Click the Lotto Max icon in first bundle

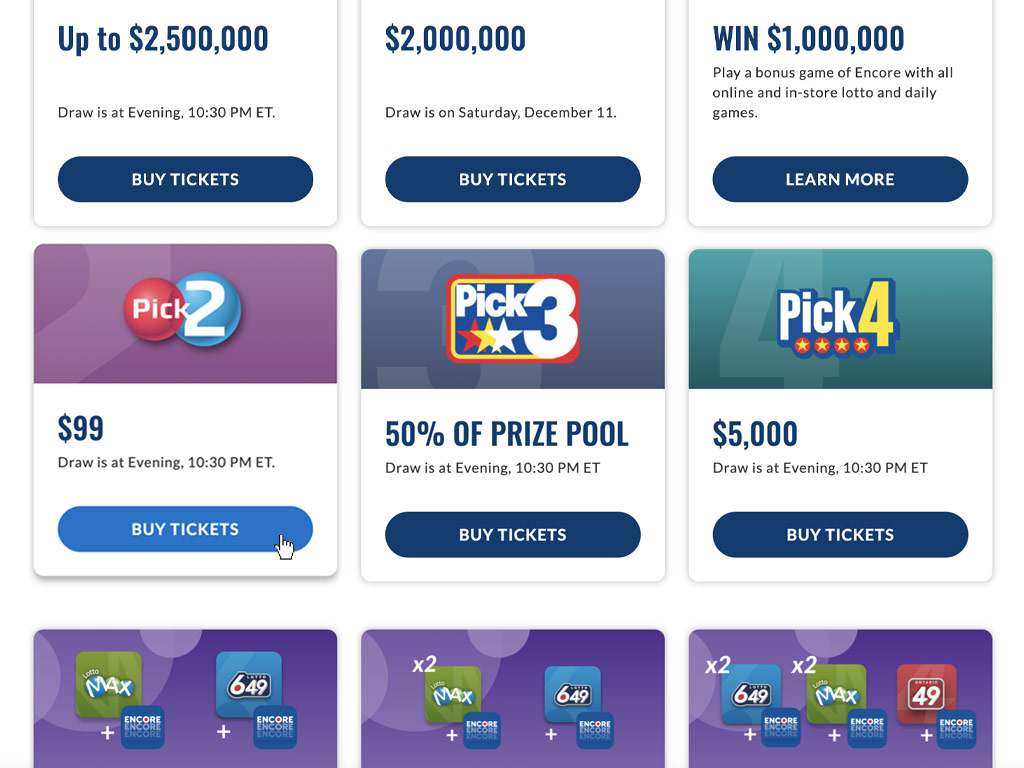[x=108, y=684]
